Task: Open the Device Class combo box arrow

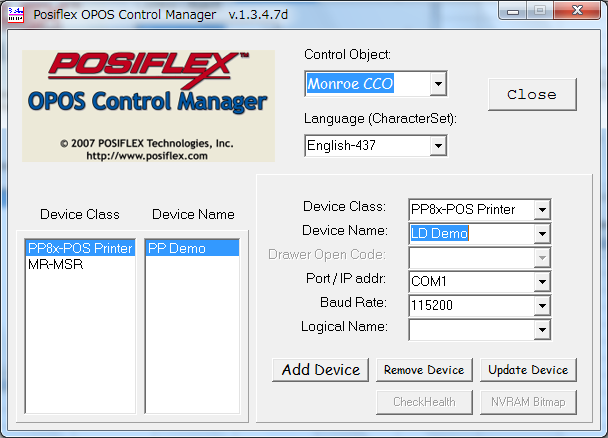Action: click(542, 210)
